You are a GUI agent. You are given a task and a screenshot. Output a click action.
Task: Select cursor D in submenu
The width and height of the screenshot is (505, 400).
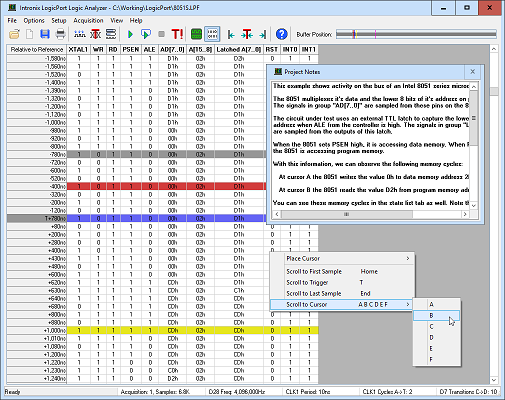(x=437, y=337)
